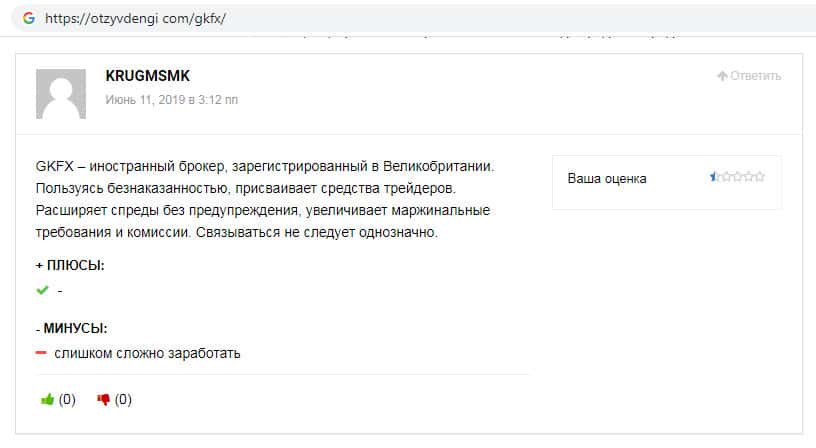816x448 pixels.
Task: Click the reply arrow icon beside Ответить
Action: coord(722,76)
